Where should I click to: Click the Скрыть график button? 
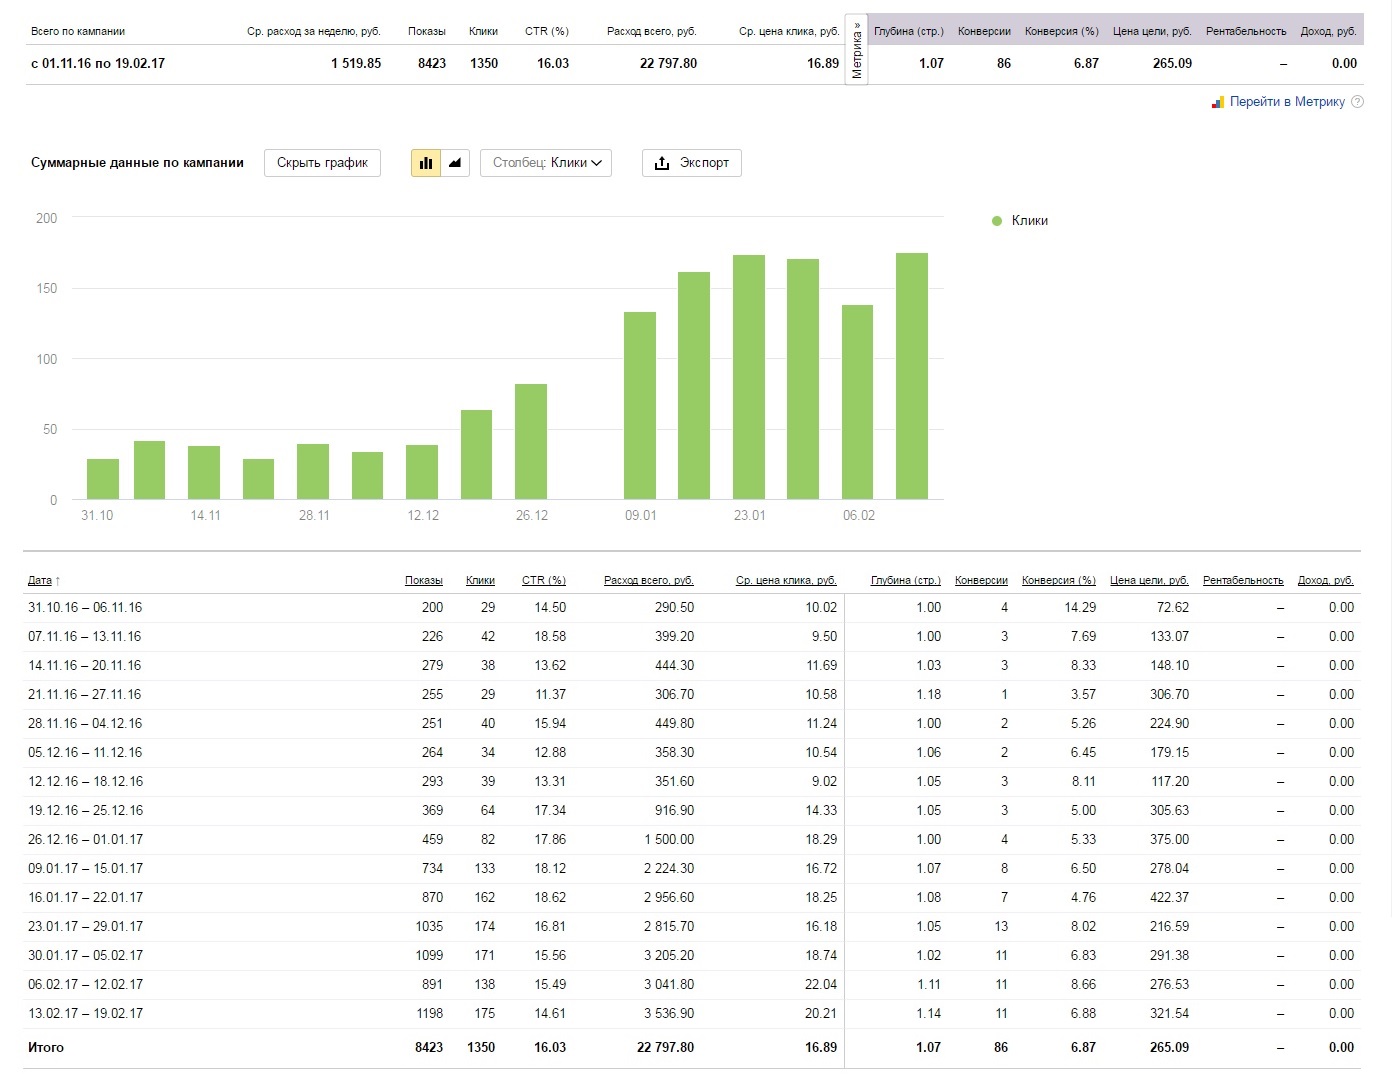(322, 163)
